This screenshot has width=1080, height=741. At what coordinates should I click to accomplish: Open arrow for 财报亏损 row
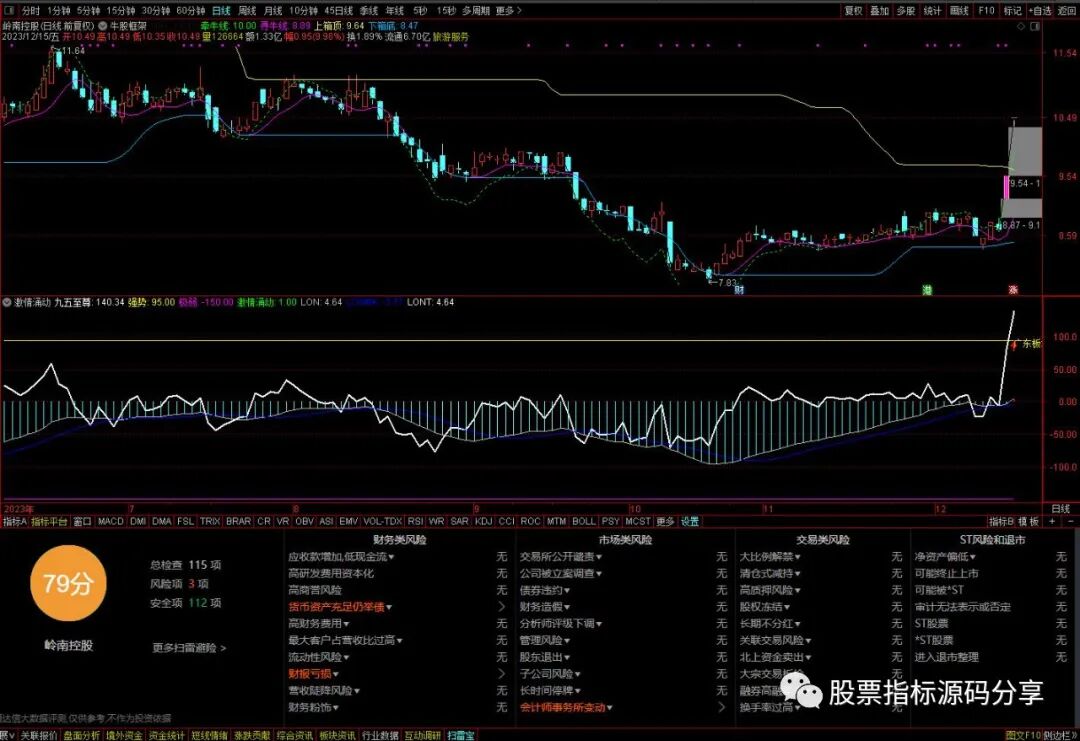point(501,674)
